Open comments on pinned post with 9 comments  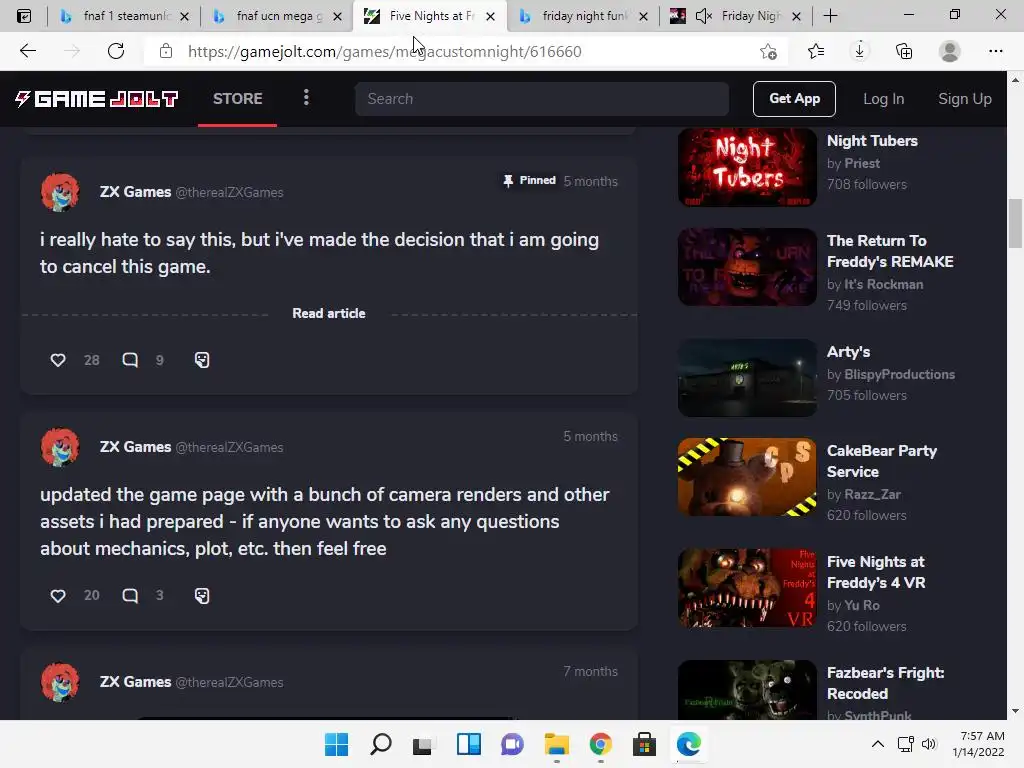(x=130, y=360)
